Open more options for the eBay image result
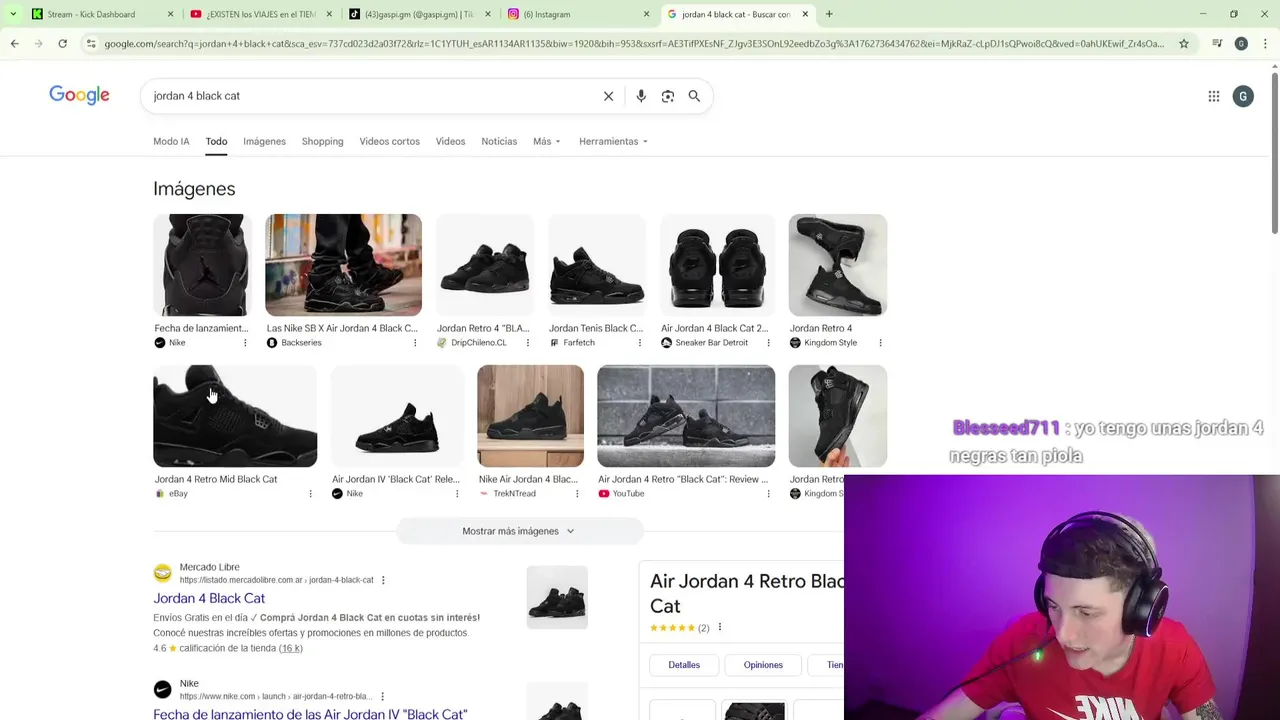The image size is (1280, 720). [310, 494]
